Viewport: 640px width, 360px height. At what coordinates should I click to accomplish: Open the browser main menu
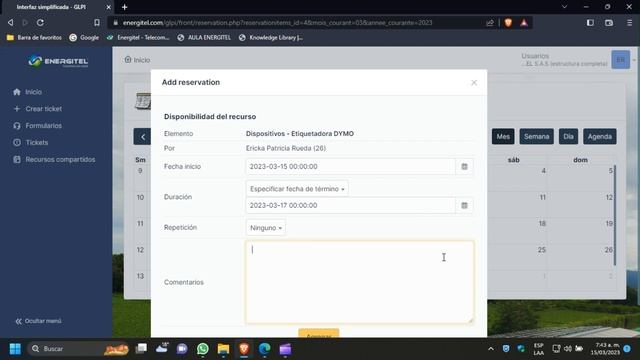(629, 23)
